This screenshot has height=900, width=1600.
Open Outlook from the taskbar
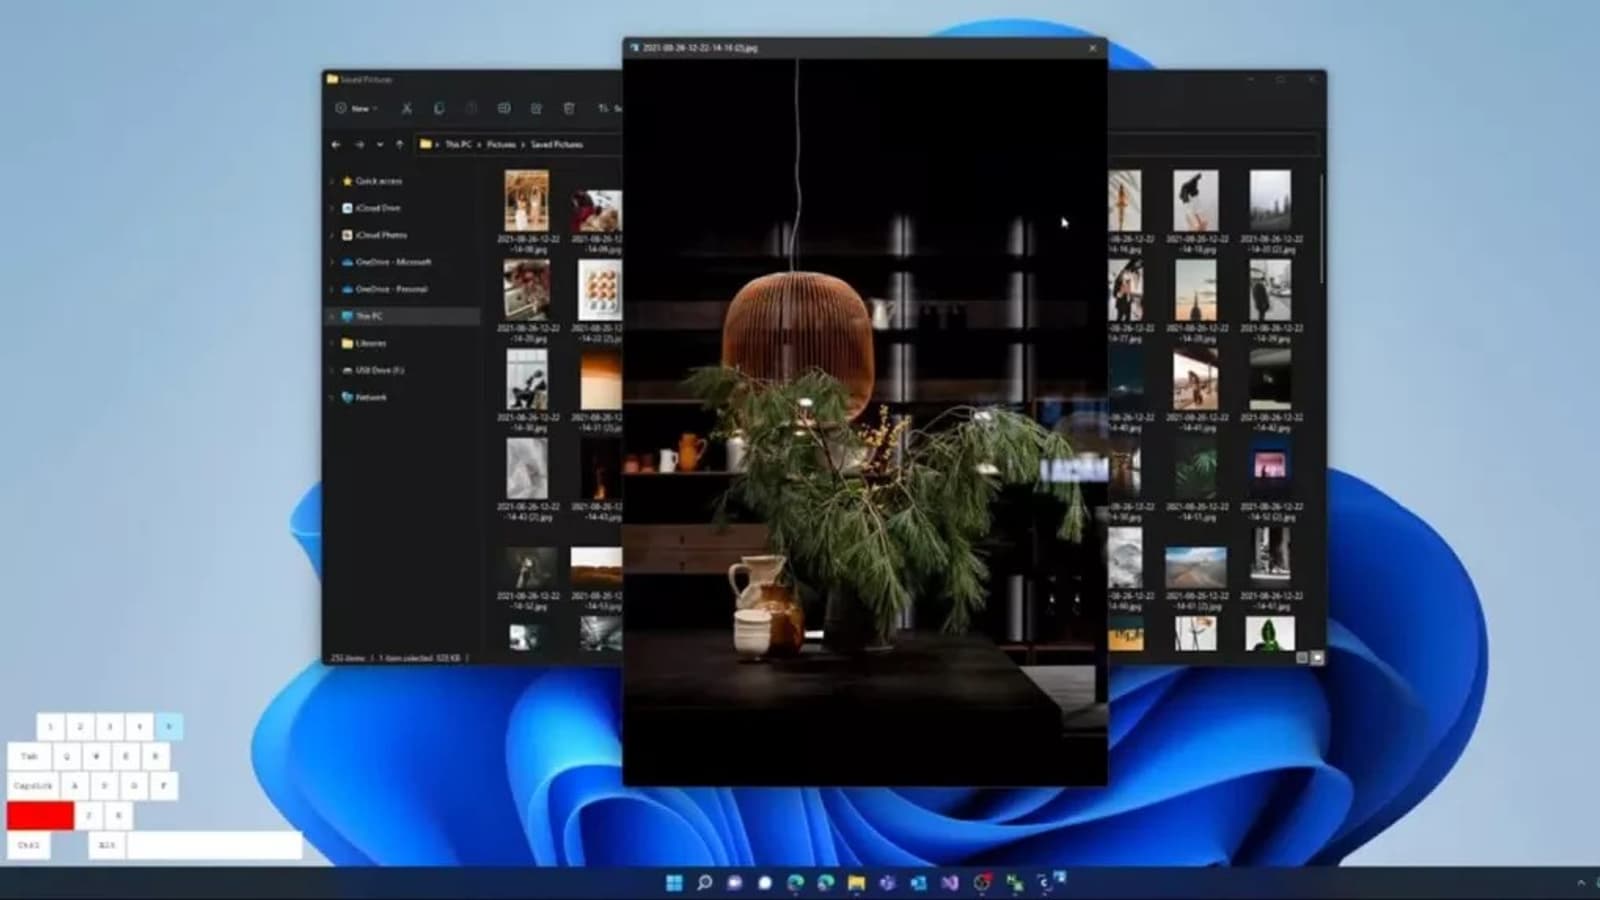pyautogui.click(x=918, y=882)
